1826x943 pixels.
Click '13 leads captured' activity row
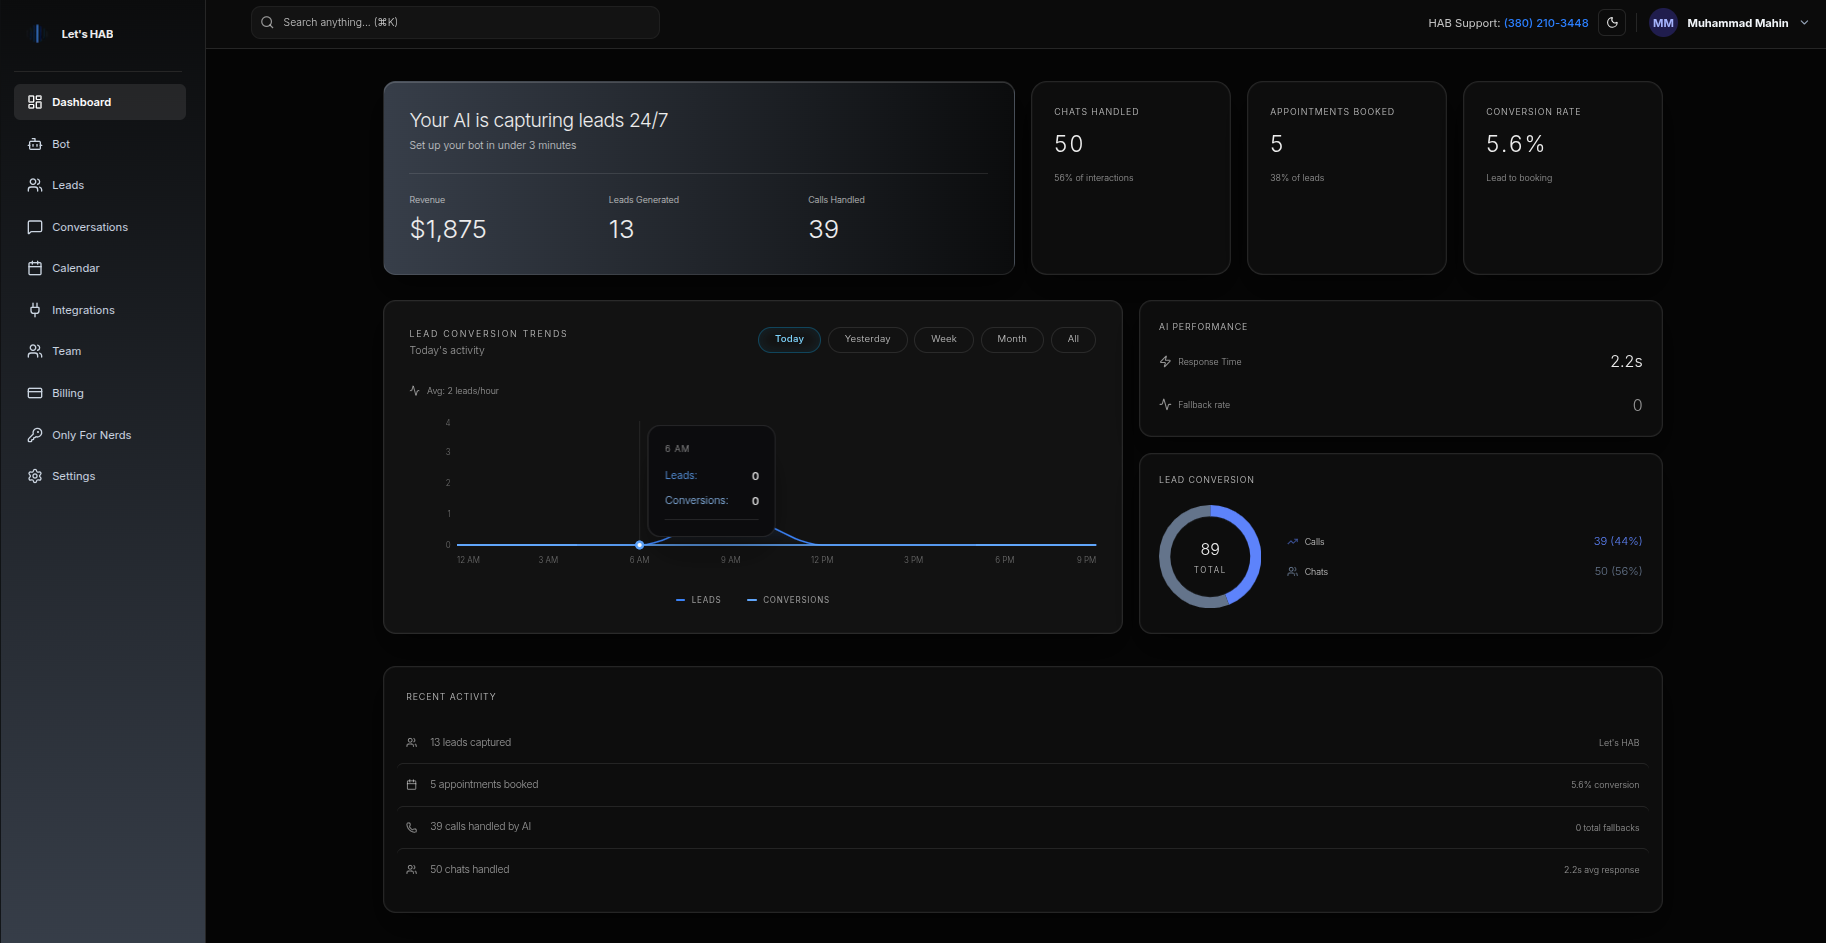1022,743
